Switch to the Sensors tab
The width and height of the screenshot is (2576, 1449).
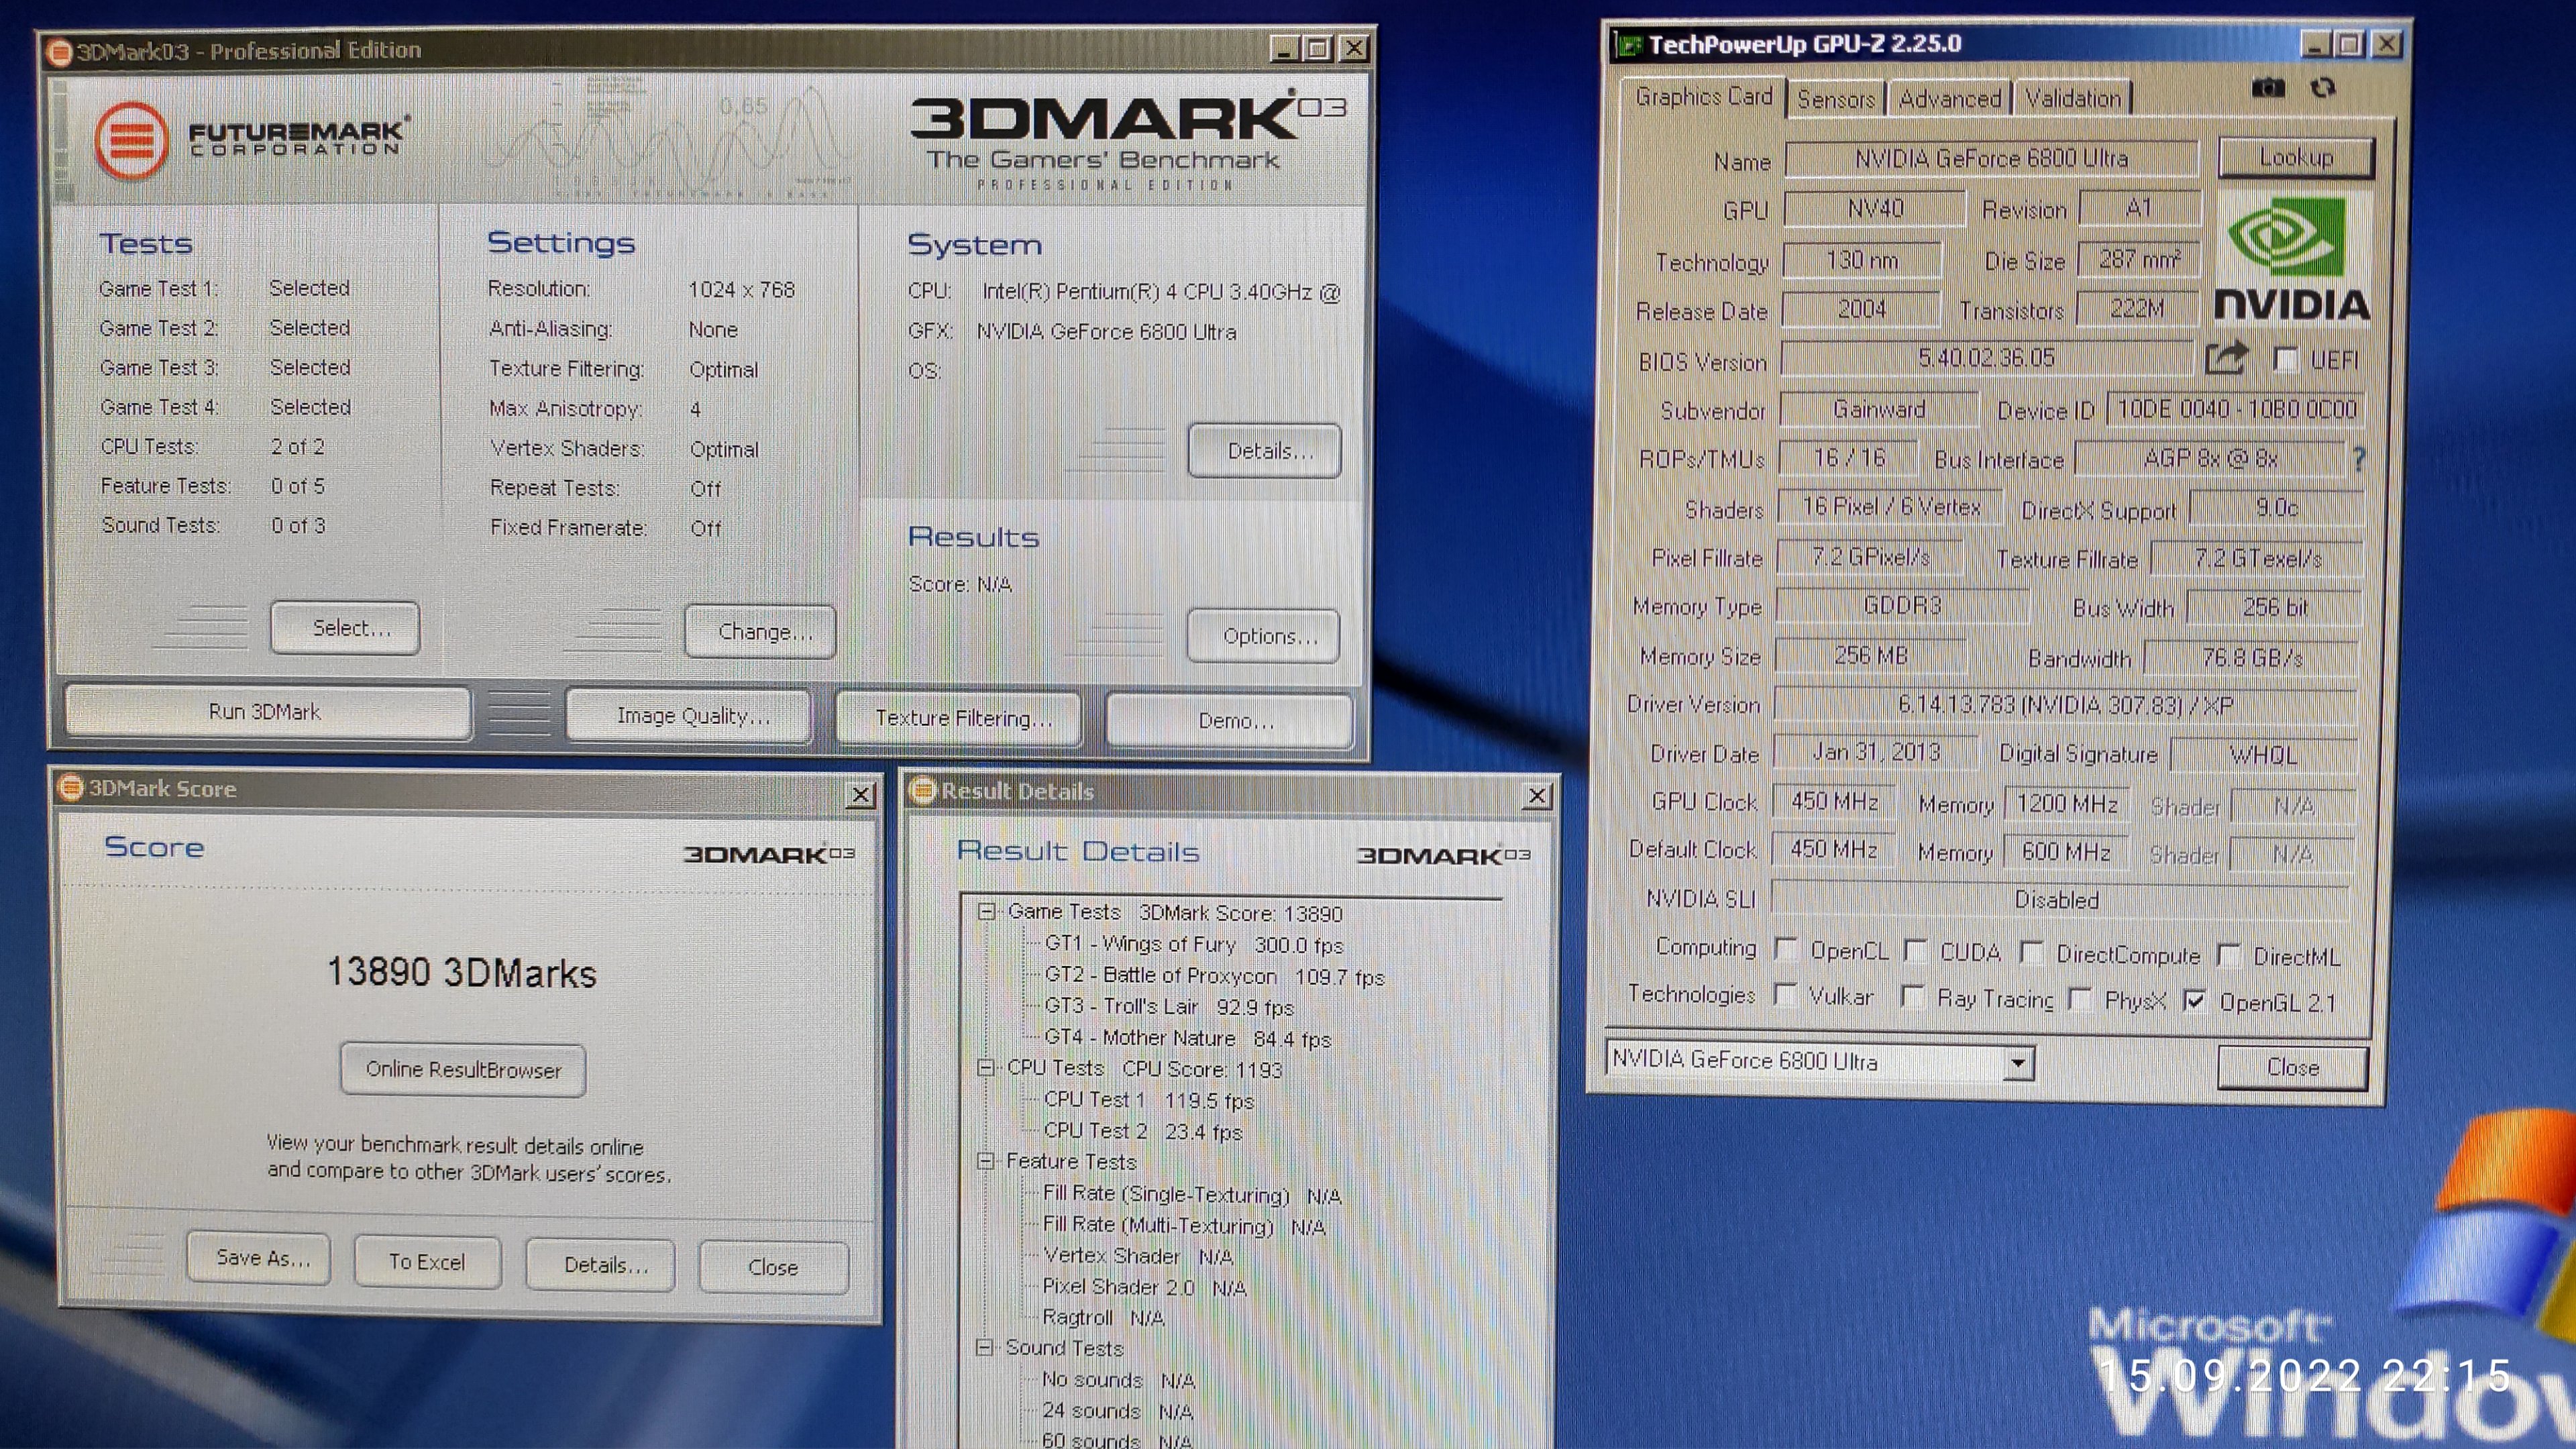coord(1835,99)
